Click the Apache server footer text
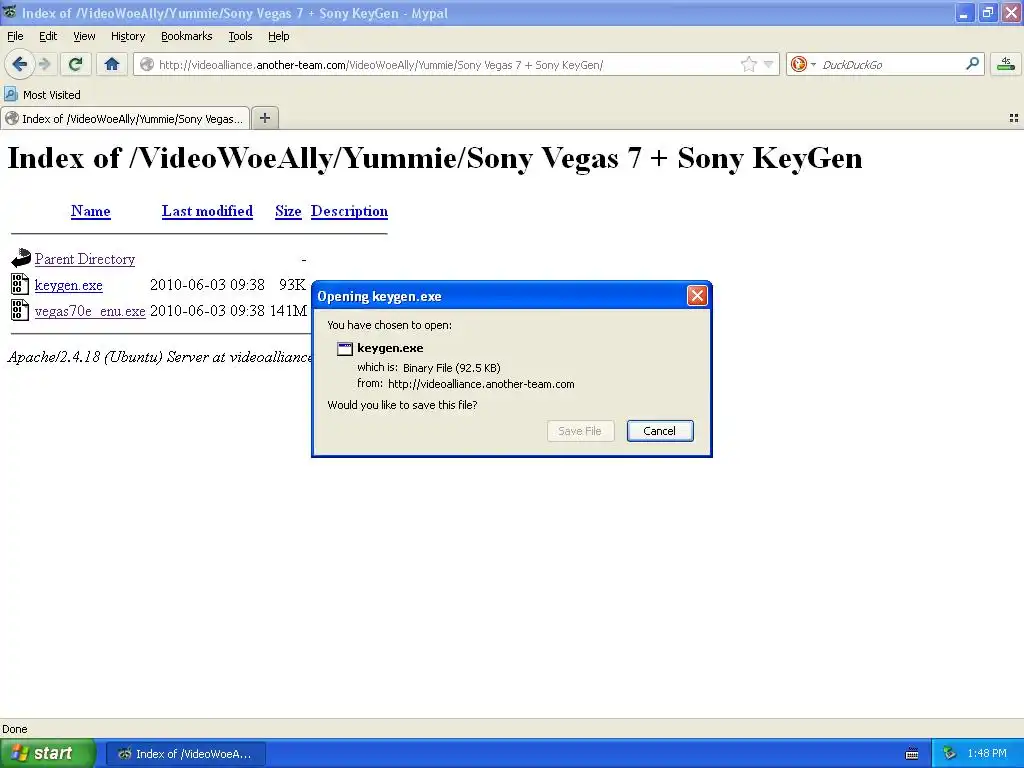This screenshot has width=1024, height=768. [x=160, y=357]
